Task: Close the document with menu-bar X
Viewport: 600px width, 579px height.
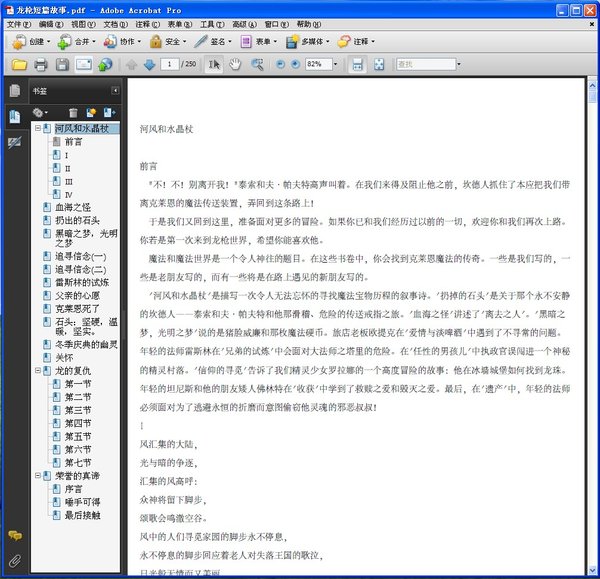Action: [592, 24]
